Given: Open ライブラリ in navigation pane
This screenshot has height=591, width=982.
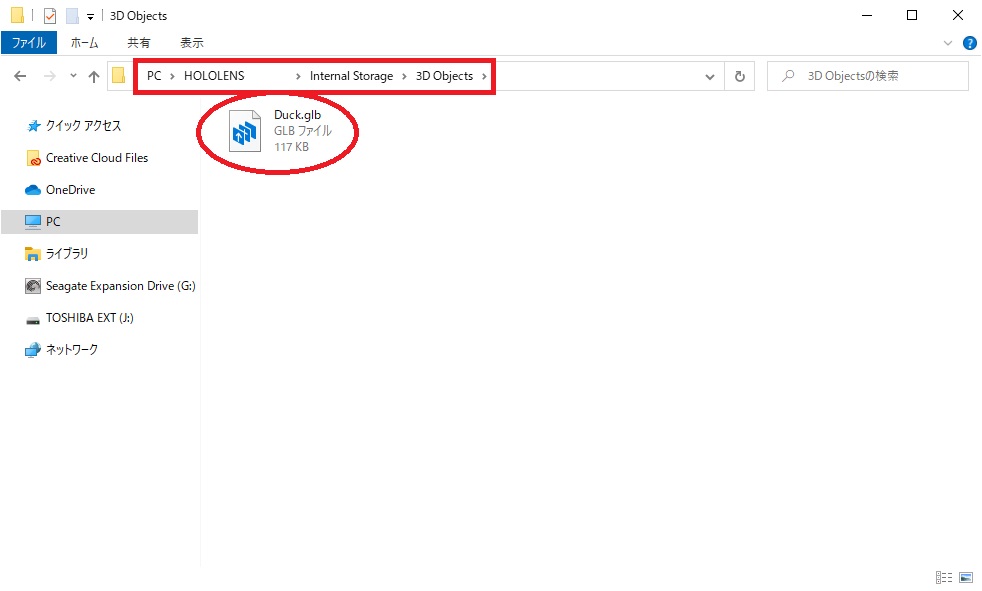Looking at the screenshot, I should pos(66,254).
